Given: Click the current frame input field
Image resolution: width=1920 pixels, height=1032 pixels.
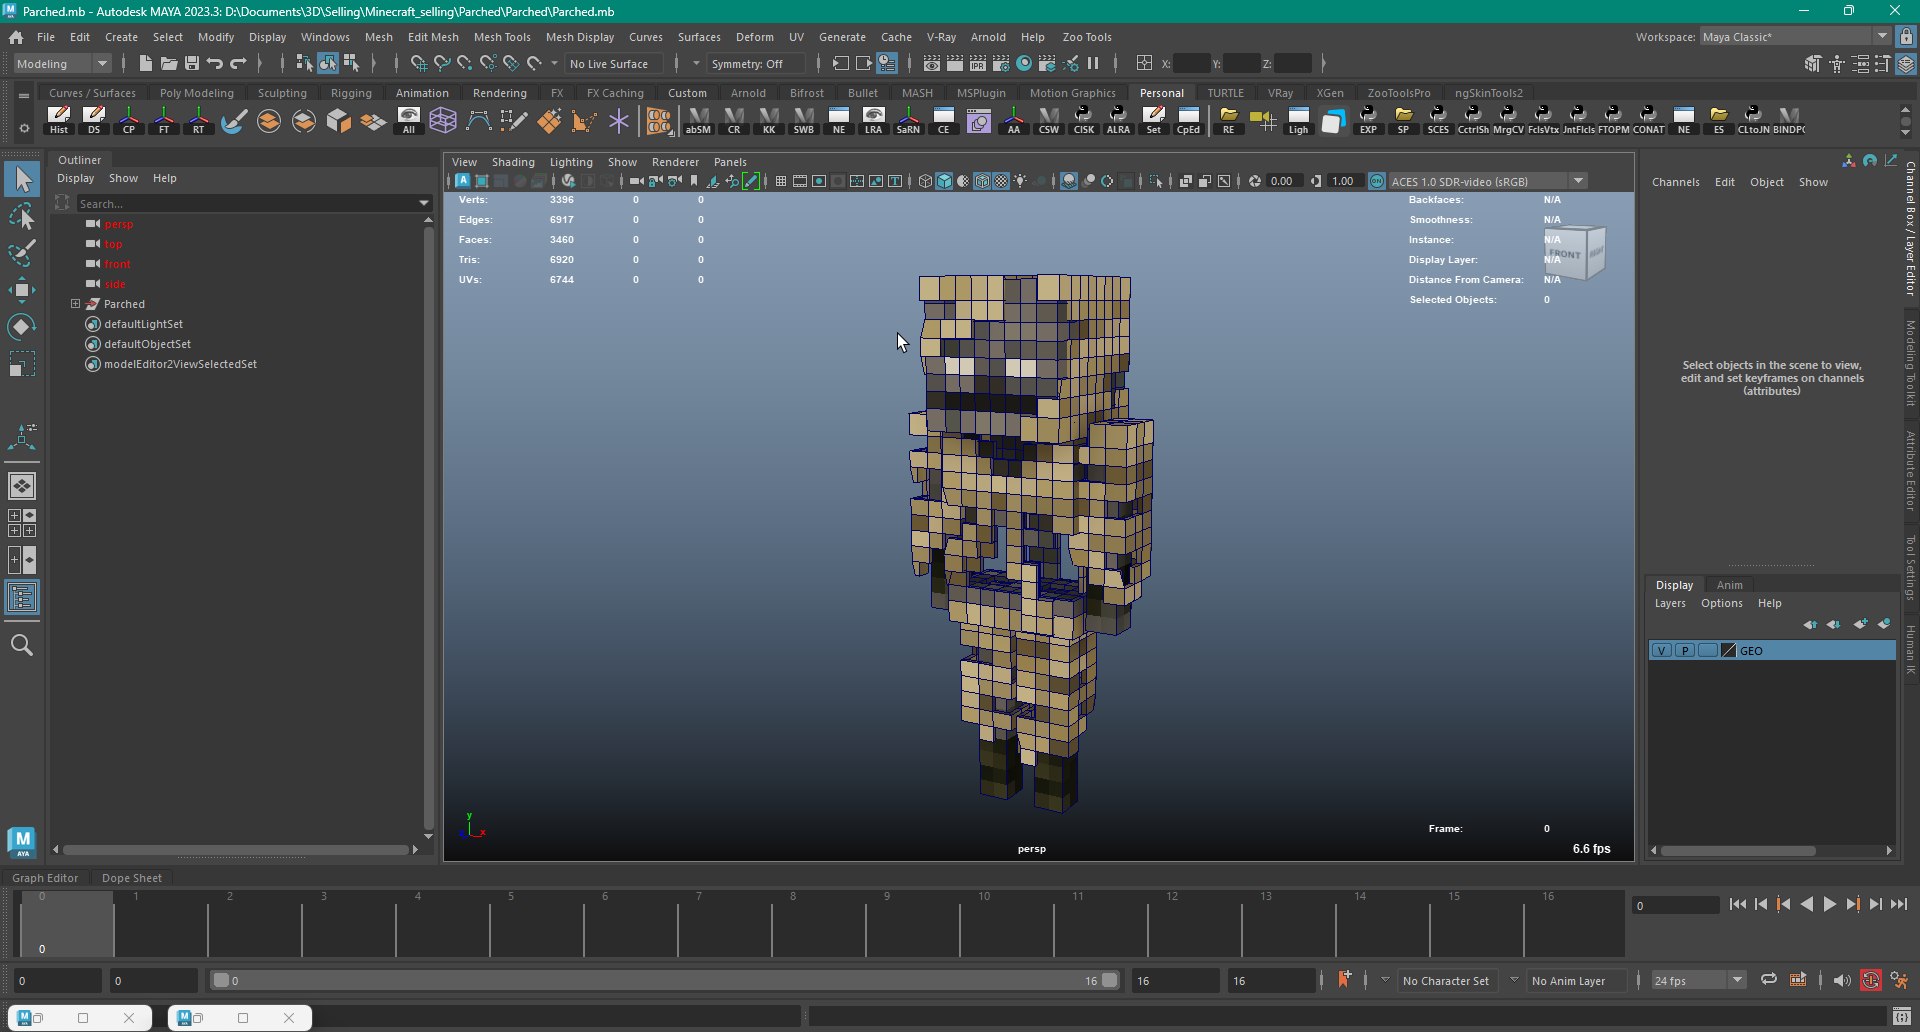Looking at the screenshot, I should [1675, 905].
